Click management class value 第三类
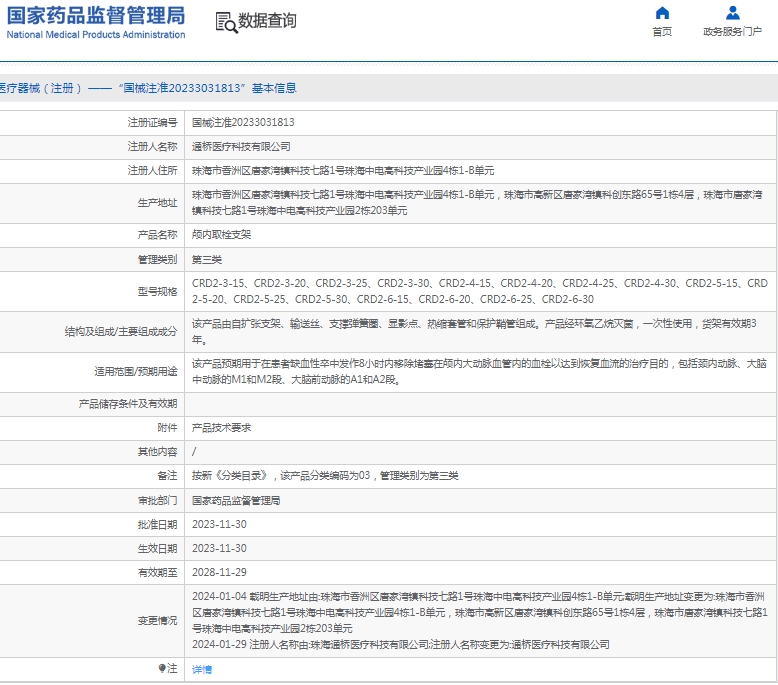This screenshot has width=778, height=685. [x=207, y=259]
